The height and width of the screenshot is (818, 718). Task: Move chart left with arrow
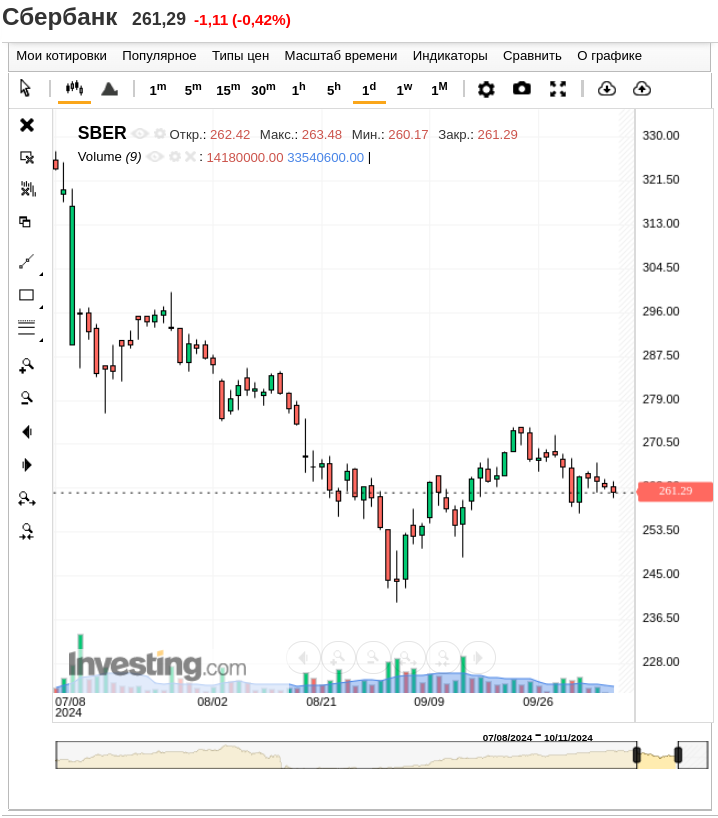pos(27,432)
